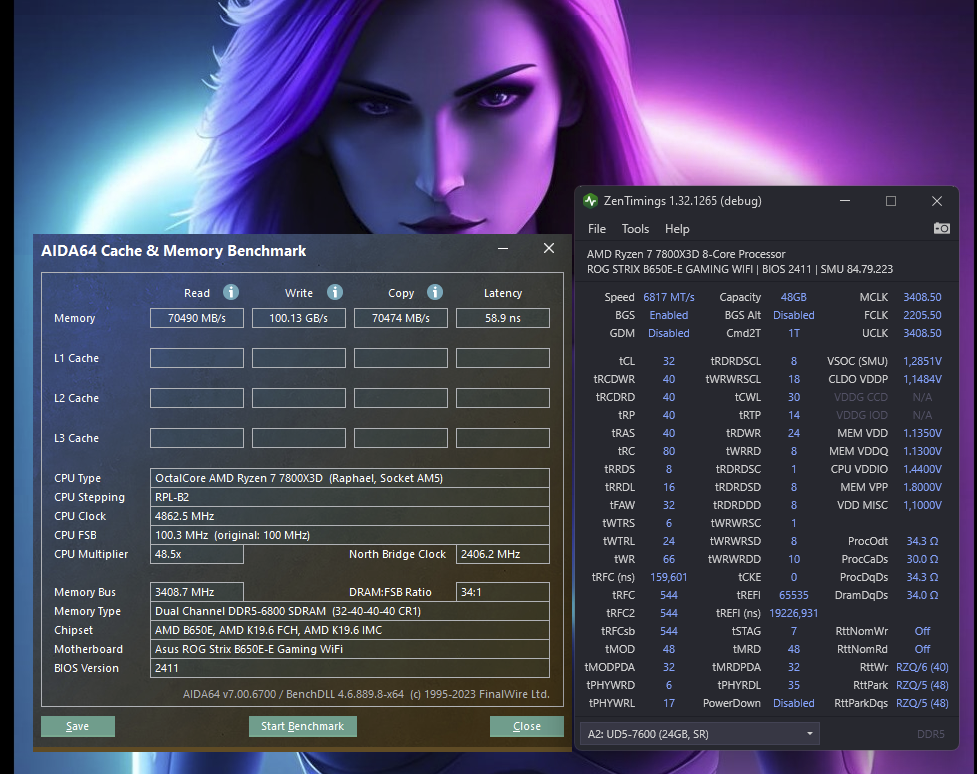Maximize the ZenTimings window
Screen dimensions: 977x774
pos(891,201)
